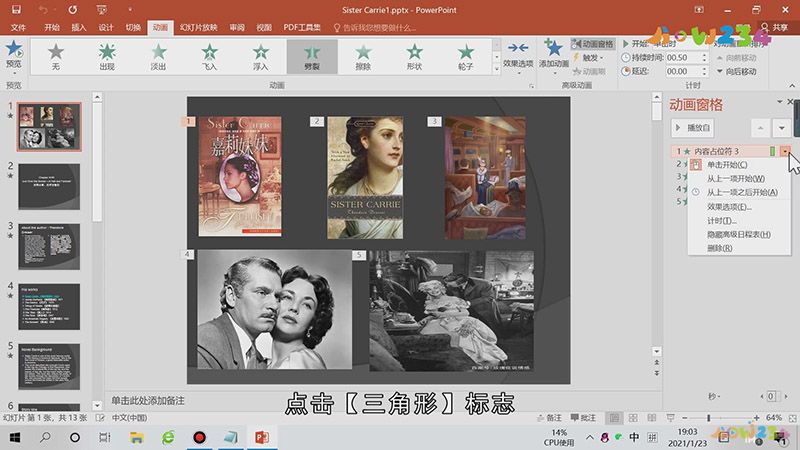Start slide show from status bar icon
Screen dimensions: 800x450
[670, 418]
